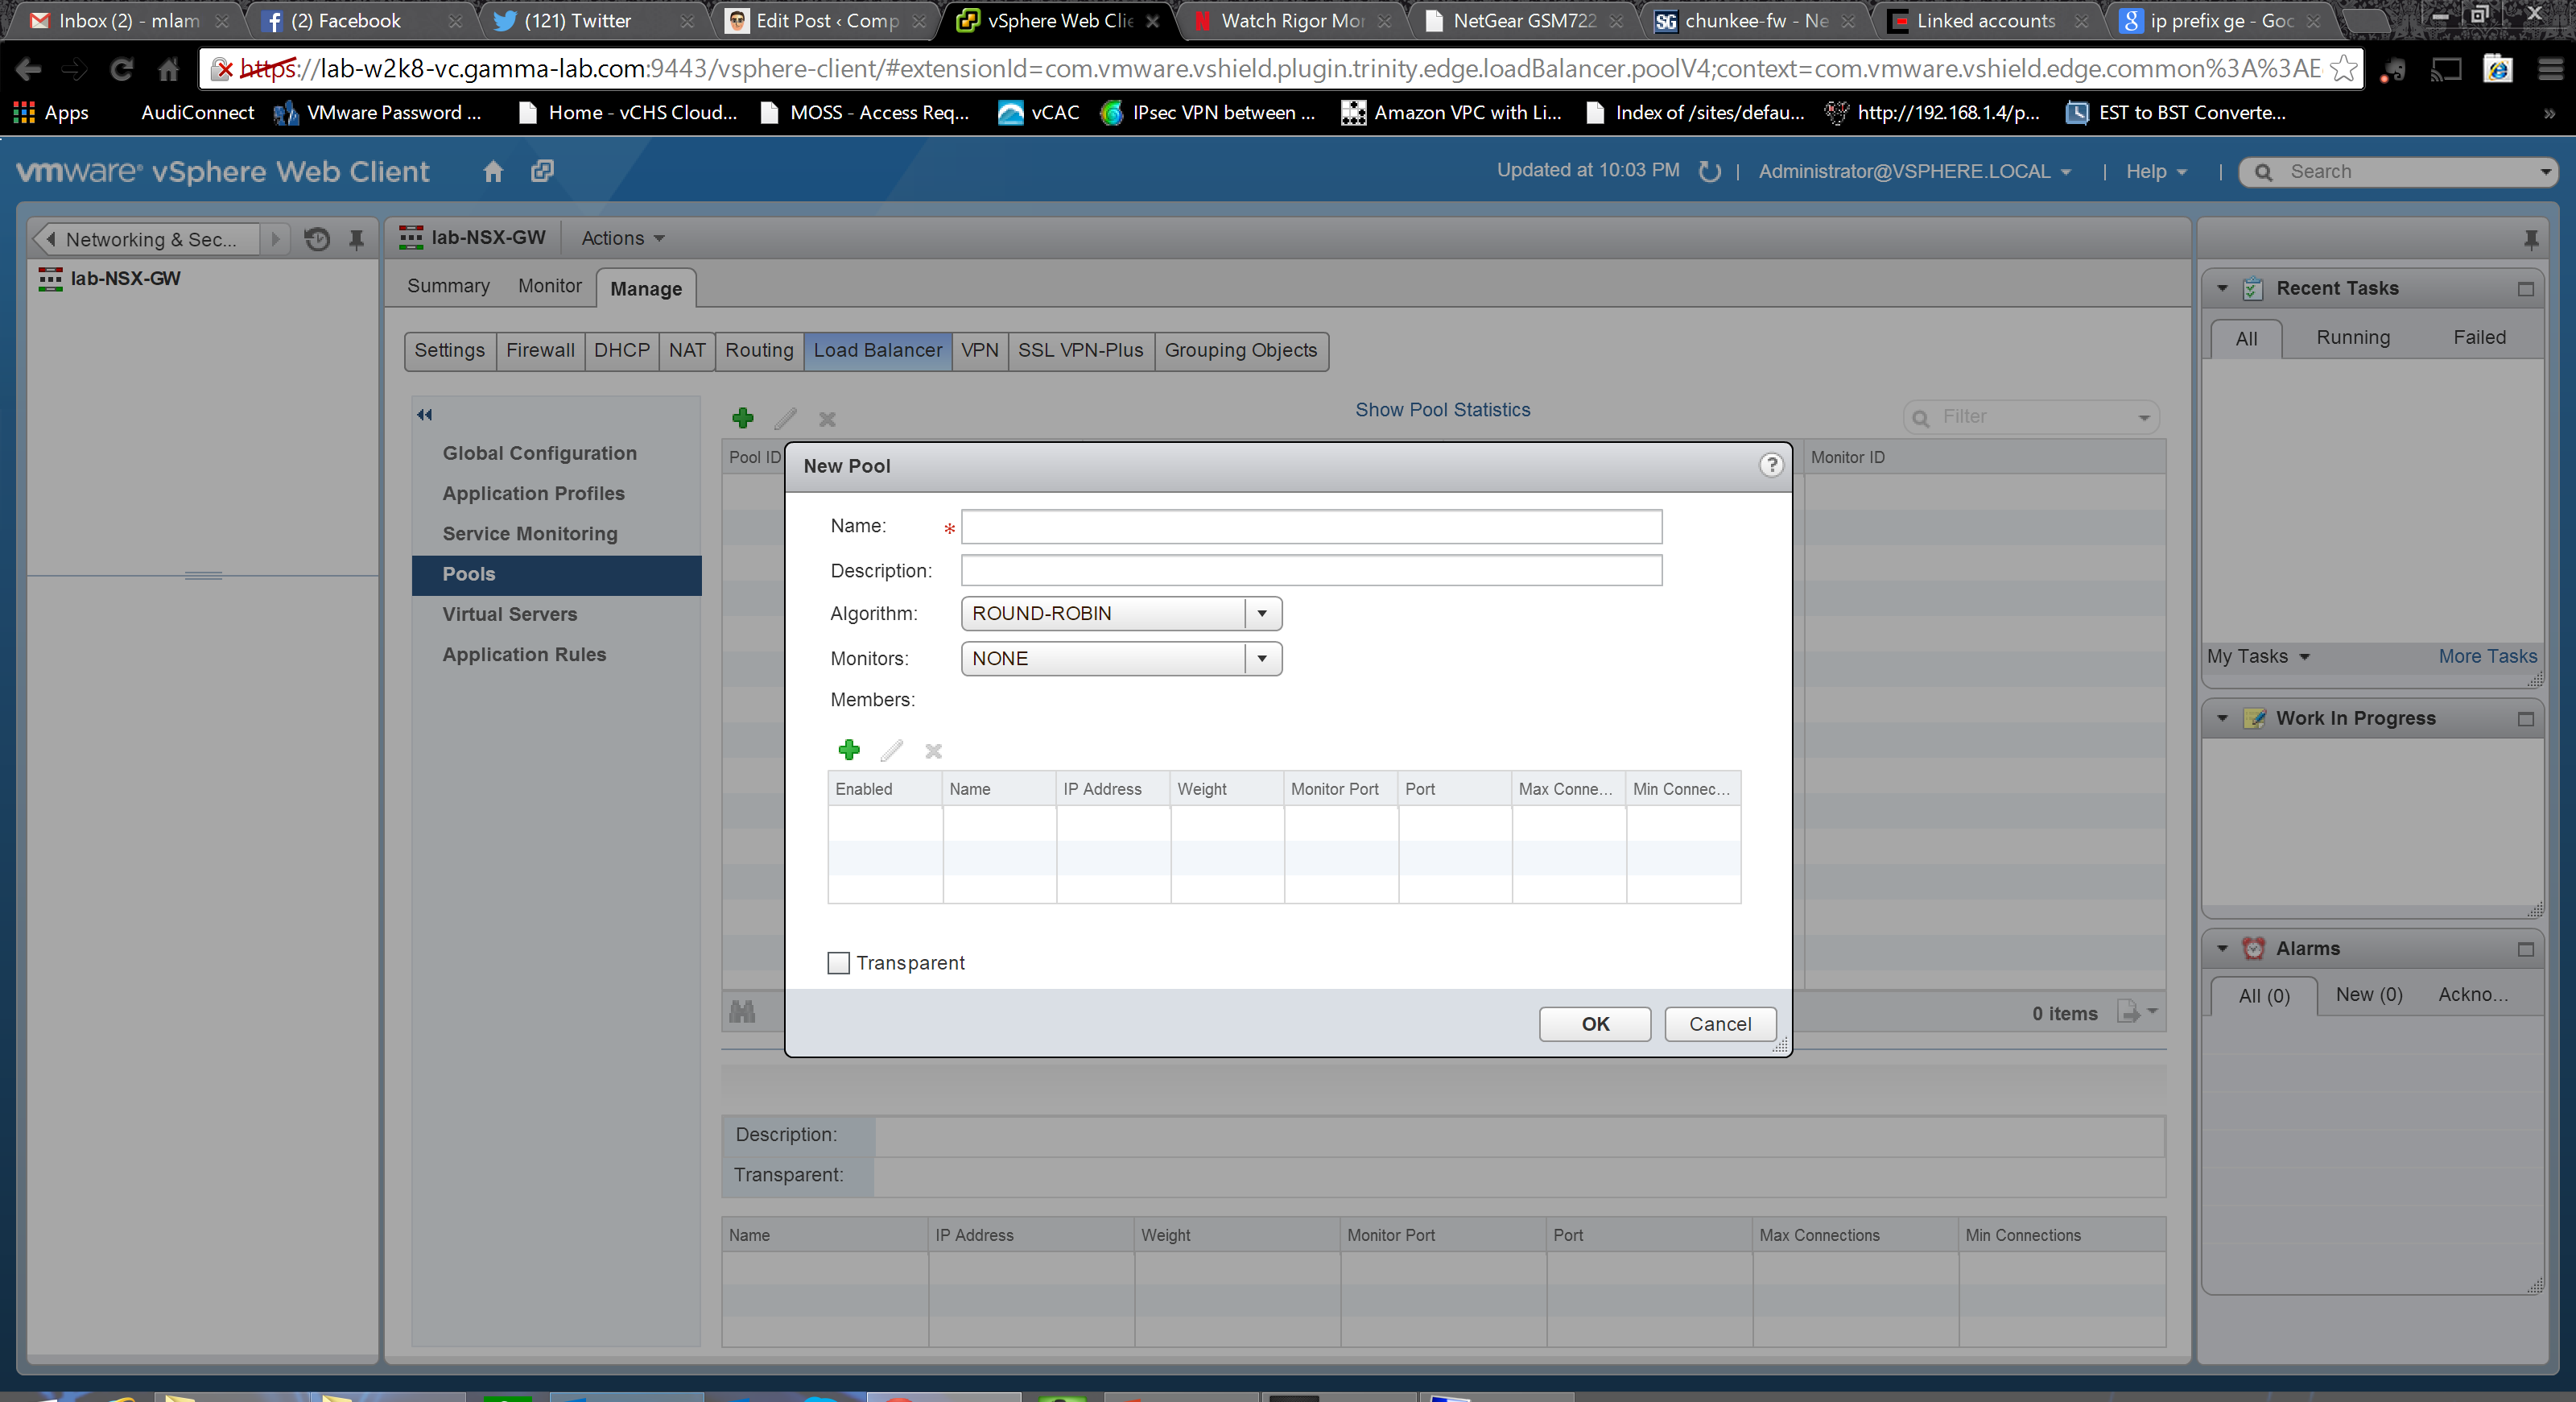Switch to the Facebook browser tab
This screenshot has height=1402, width=2576.
point(346,20)
